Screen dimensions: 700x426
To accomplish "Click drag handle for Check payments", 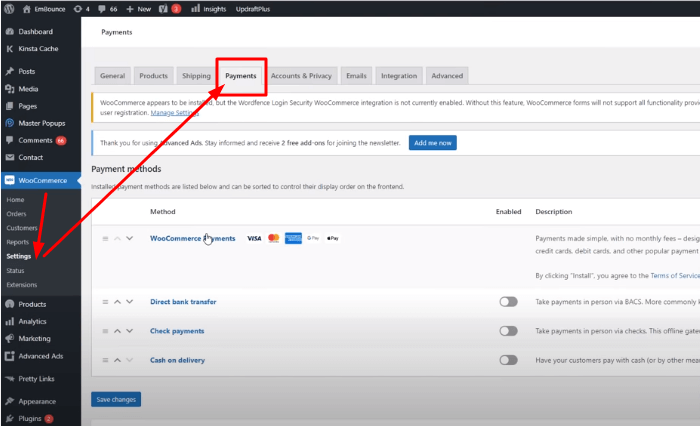I will pos(105,331).
